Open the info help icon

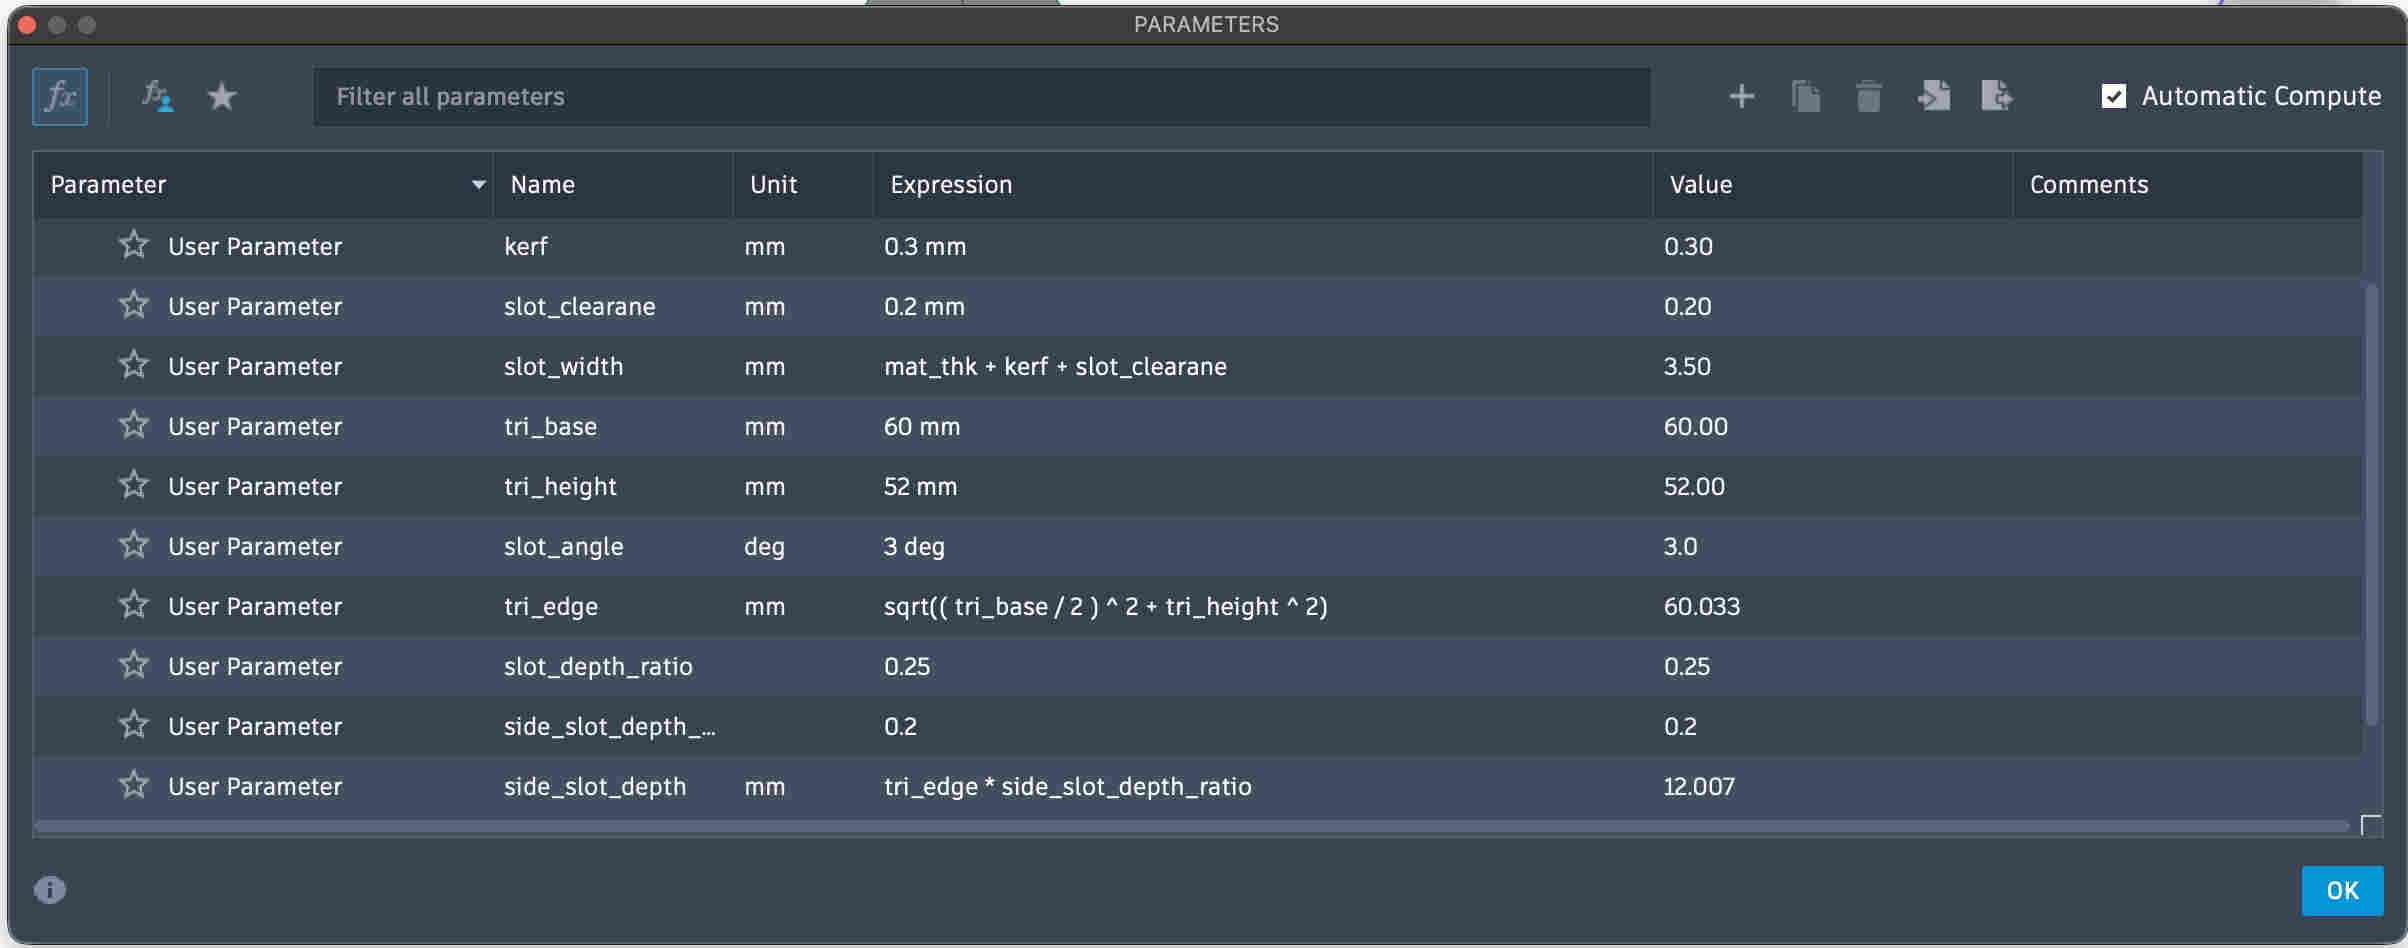(50, 889)
